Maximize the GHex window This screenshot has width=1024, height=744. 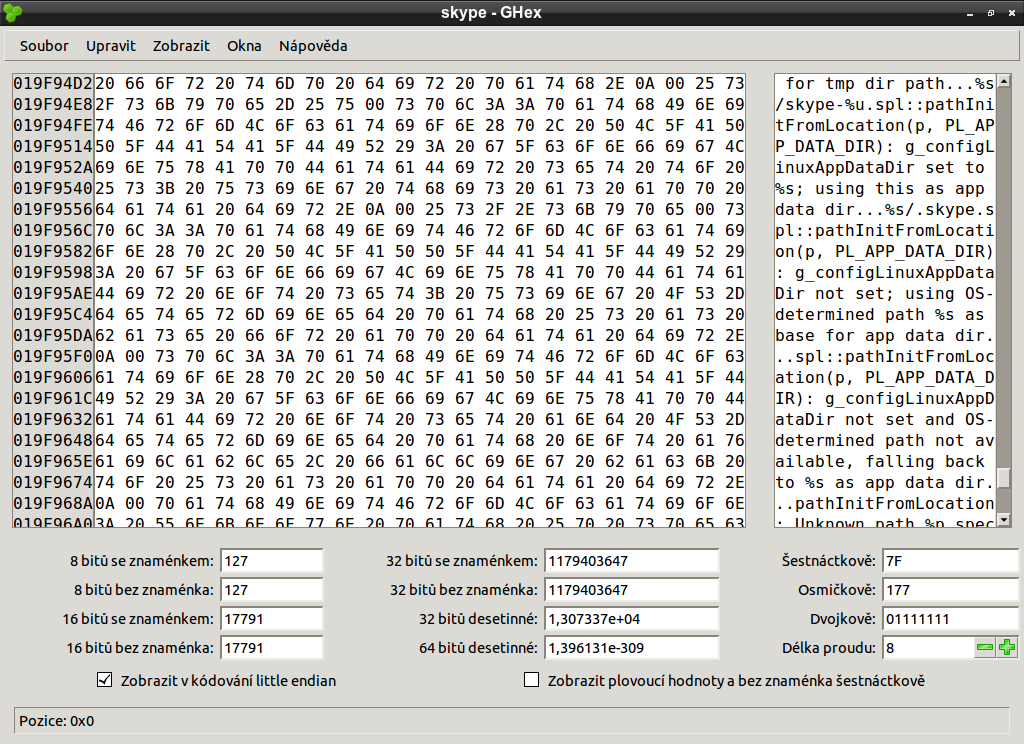pyautogui.click(x=991, y=13)
